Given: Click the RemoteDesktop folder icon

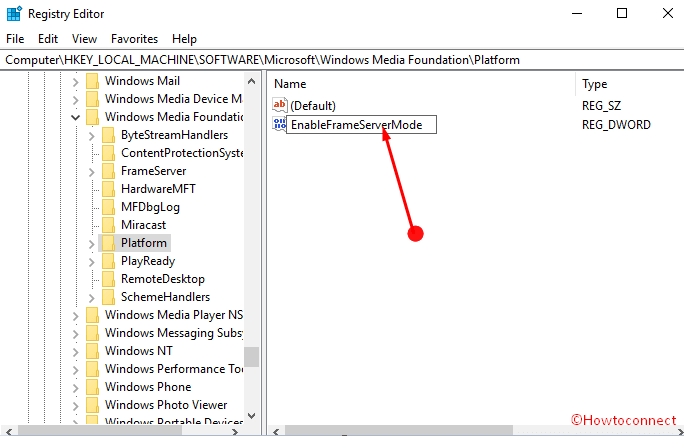Looking at the screenshot, I should click(108, 279).
